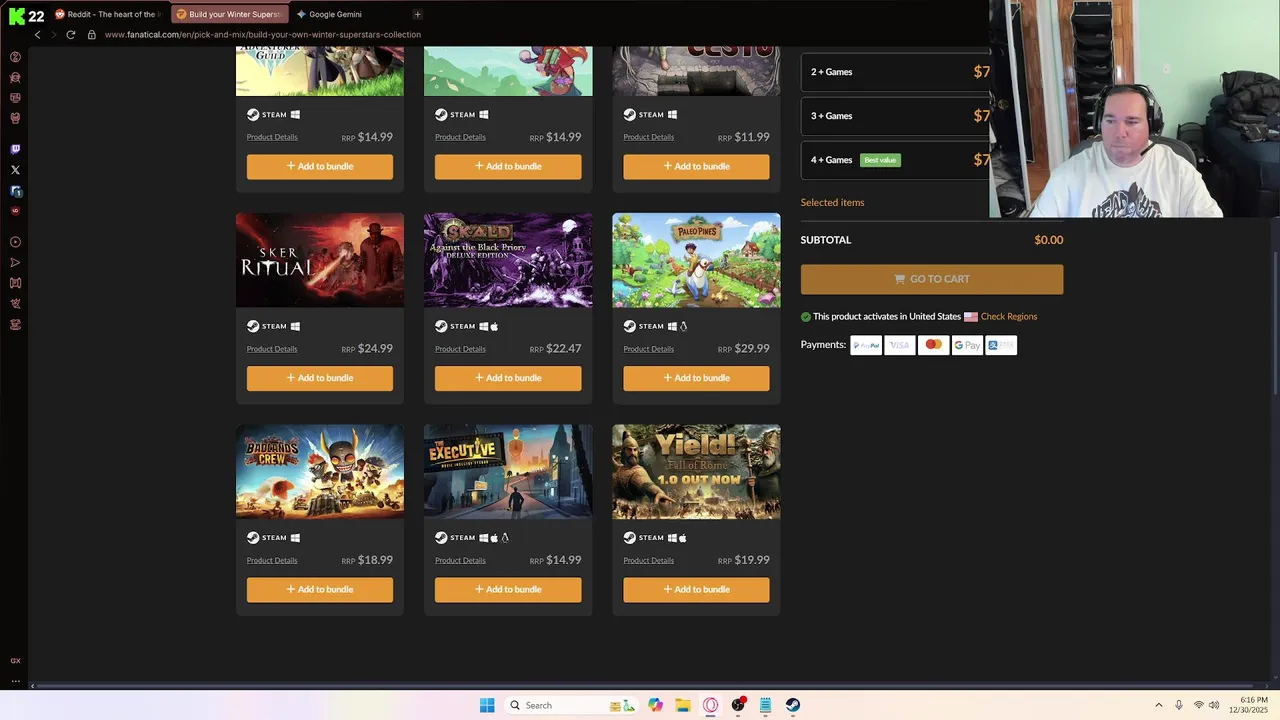Viewport: 1280px width, 720px height.
Task: Add The Executive to the bundle
Action: 508,590
